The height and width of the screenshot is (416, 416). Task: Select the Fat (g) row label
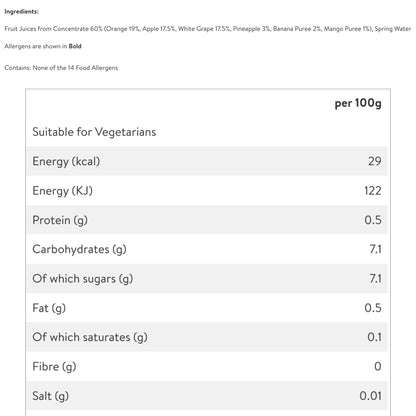(x=49, y=308)
